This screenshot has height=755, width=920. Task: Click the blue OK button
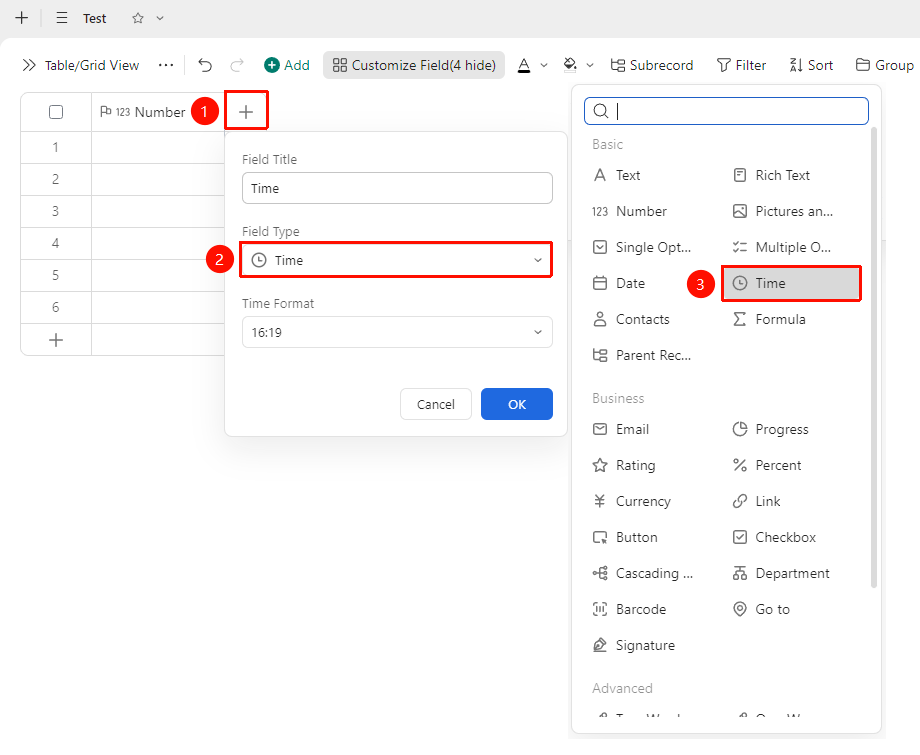tap(516, 404)
